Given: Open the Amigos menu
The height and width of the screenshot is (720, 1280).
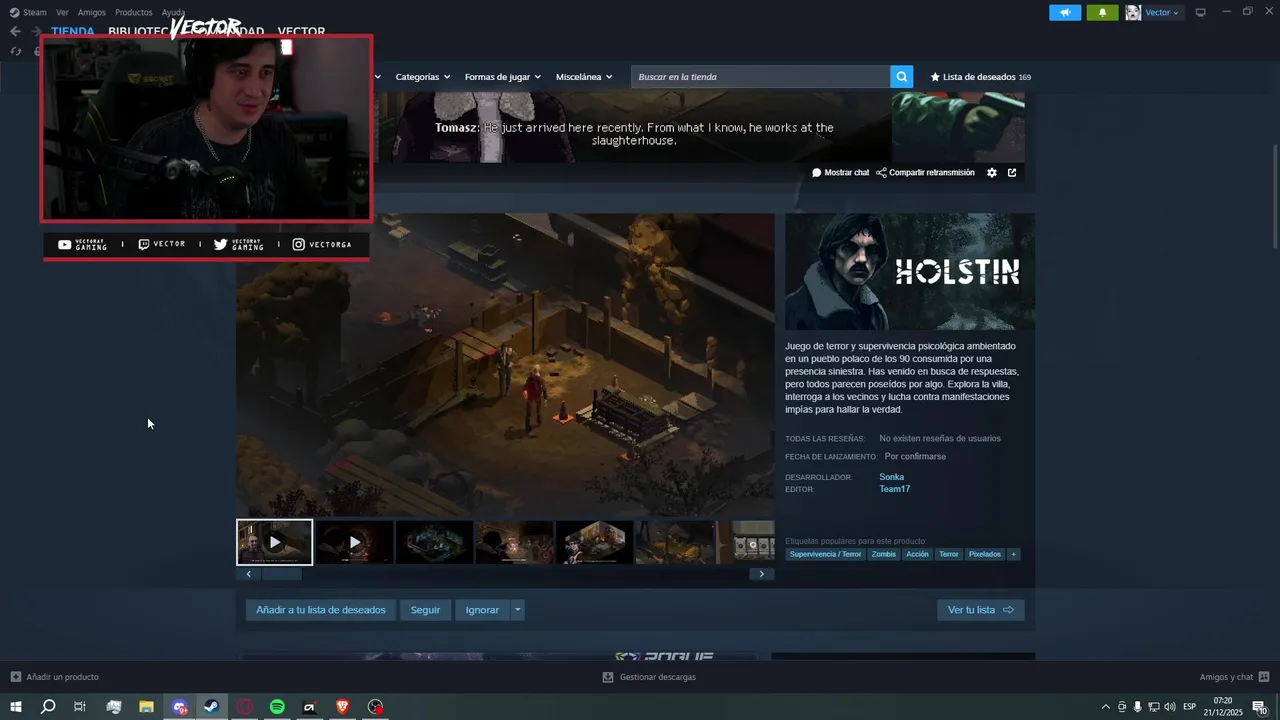Looking at the screenshot, I should (92, 12).
